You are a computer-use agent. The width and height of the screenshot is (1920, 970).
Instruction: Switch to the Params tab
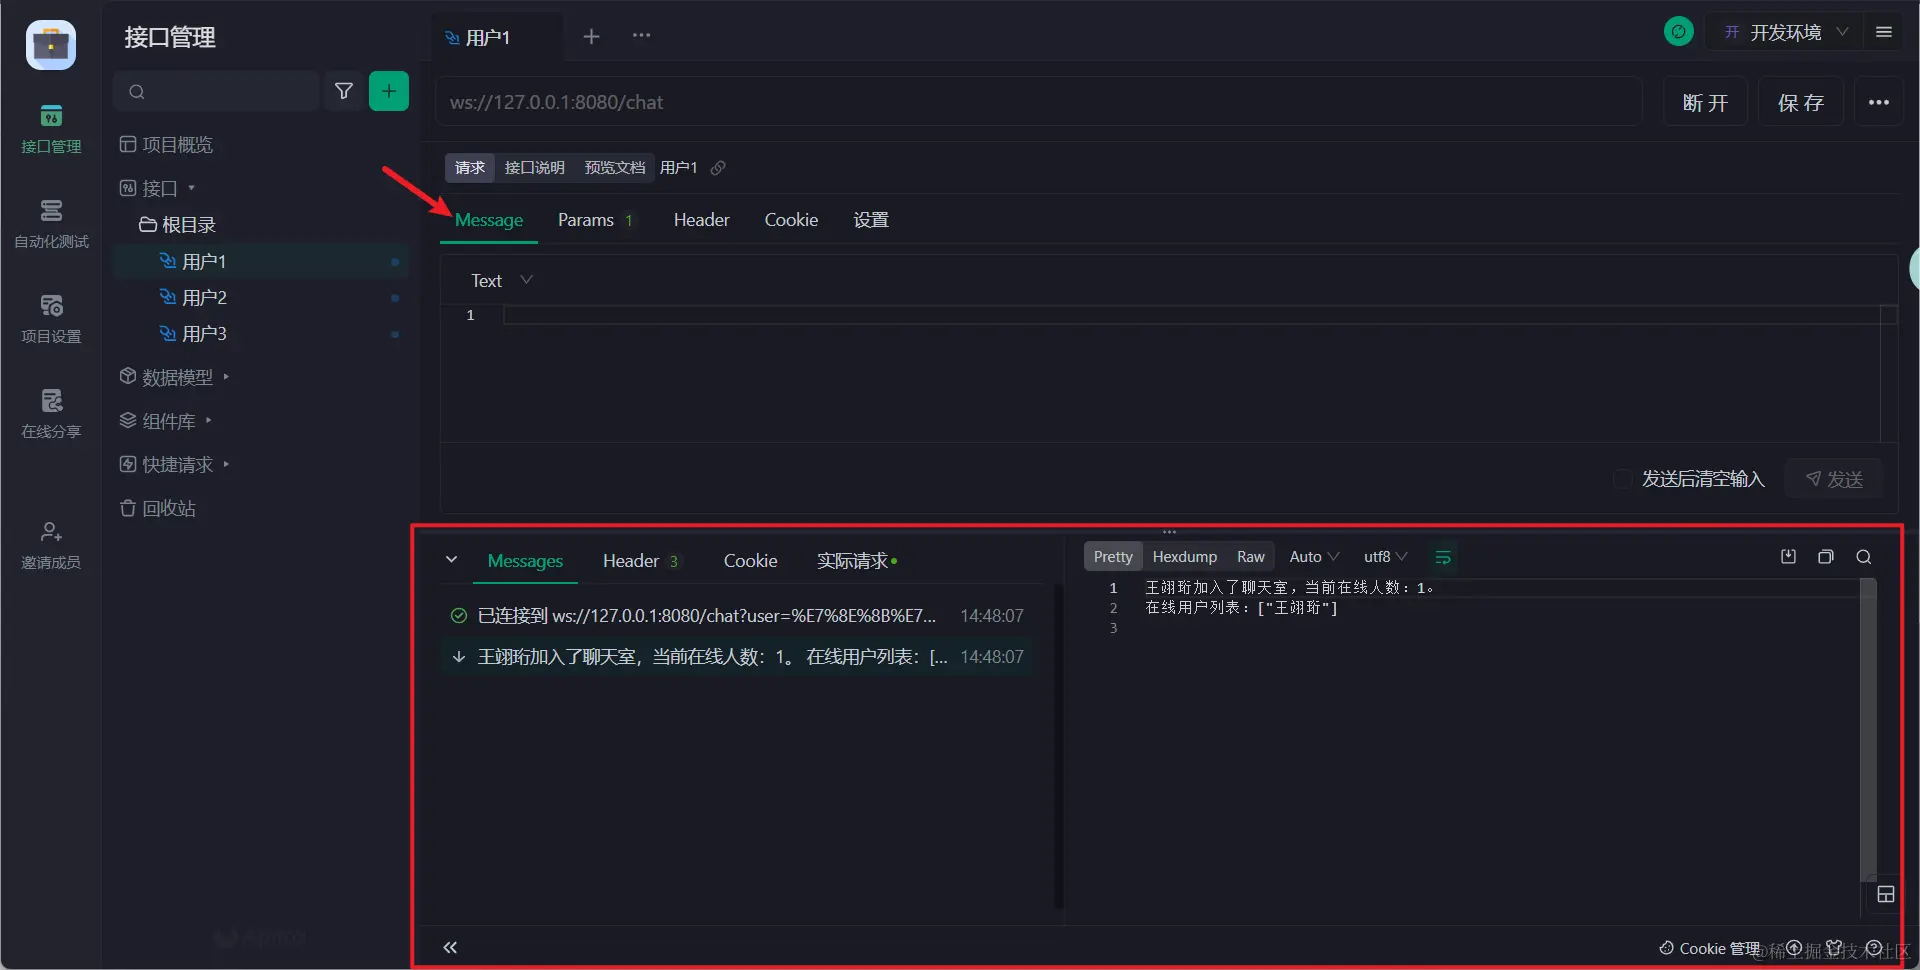click(595, 220)
